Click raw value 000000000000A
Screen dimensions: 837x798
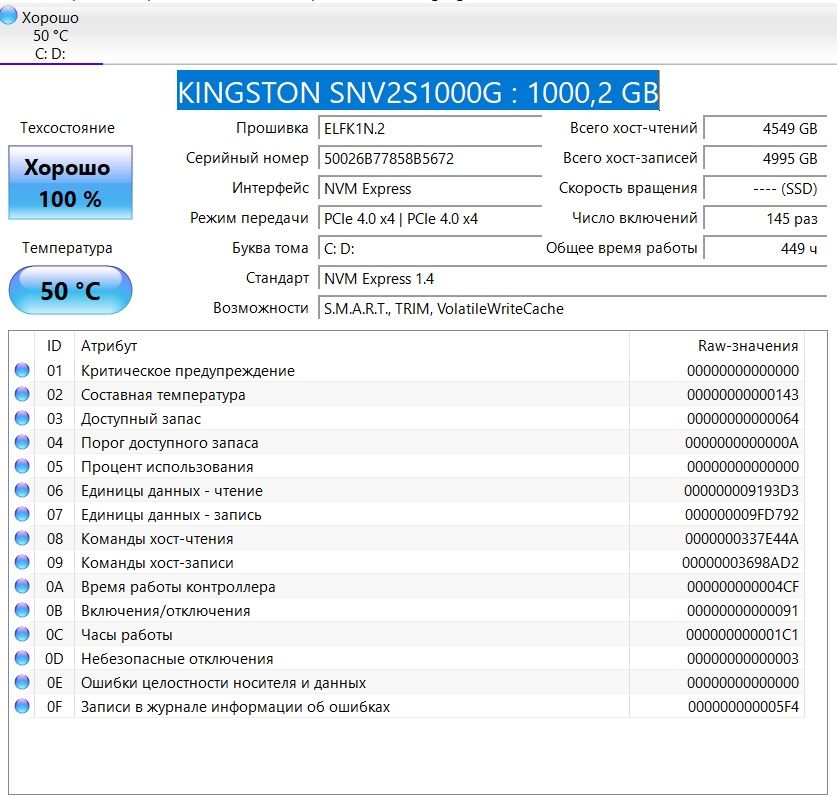pos(742,443)
